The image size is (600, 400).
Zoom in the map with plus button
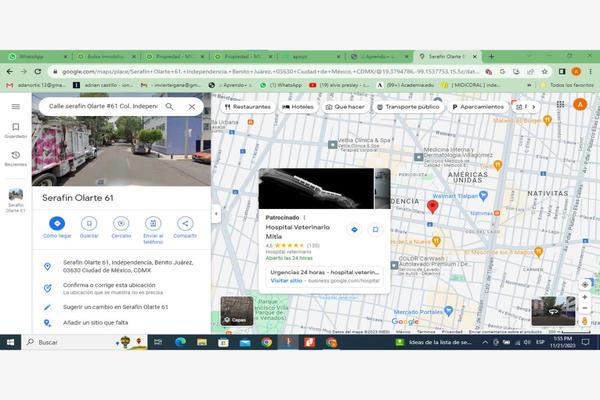pyautogui.click(x=585, y=297)
